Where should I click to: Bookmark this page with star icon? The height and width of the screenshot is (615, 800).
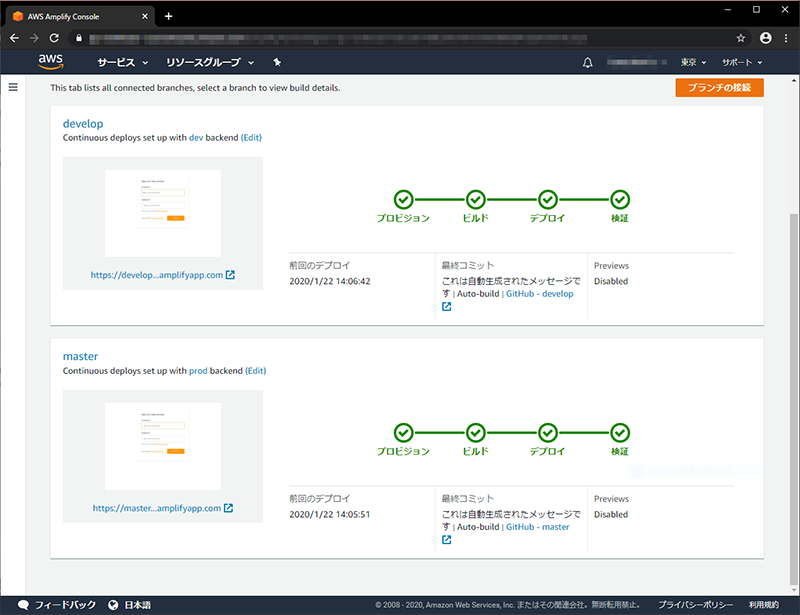[x=741, y=38]
